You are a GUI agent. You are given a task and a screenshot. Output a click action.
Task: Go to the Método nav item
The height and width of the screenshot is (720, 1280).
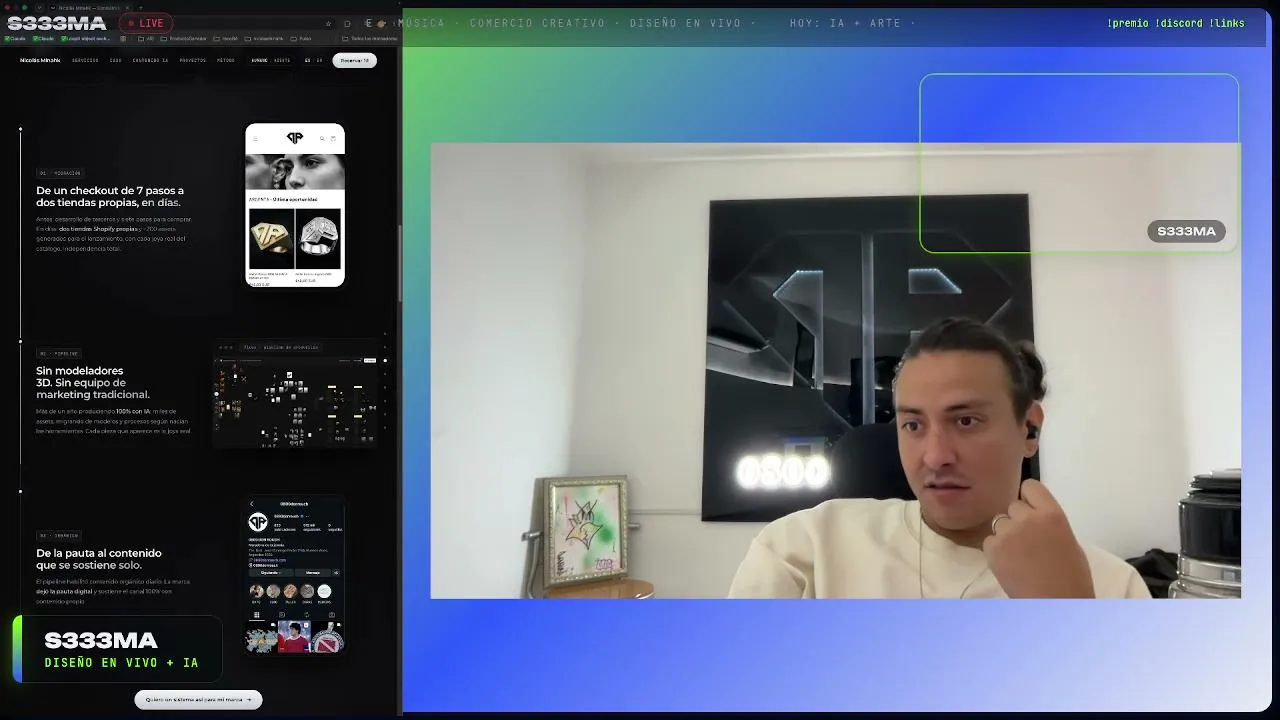click(226, 60)
